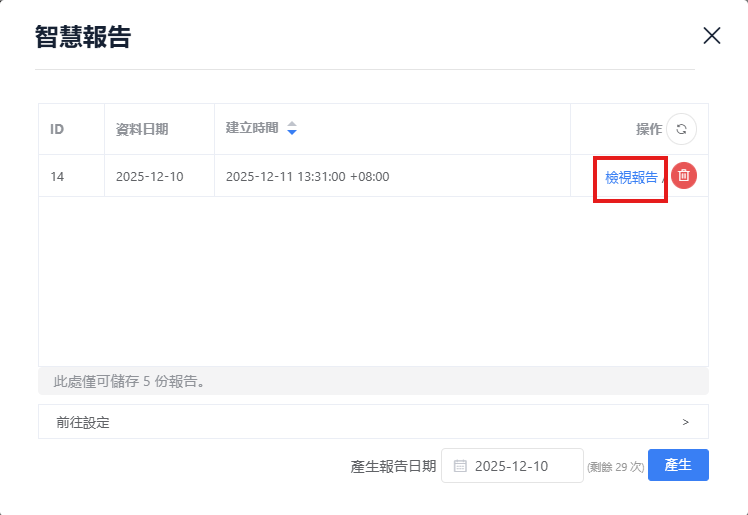Select the 2025-12-11 13:31:00 timestamp cell
This screenshot has width=748, height=515.
point(307,177)
